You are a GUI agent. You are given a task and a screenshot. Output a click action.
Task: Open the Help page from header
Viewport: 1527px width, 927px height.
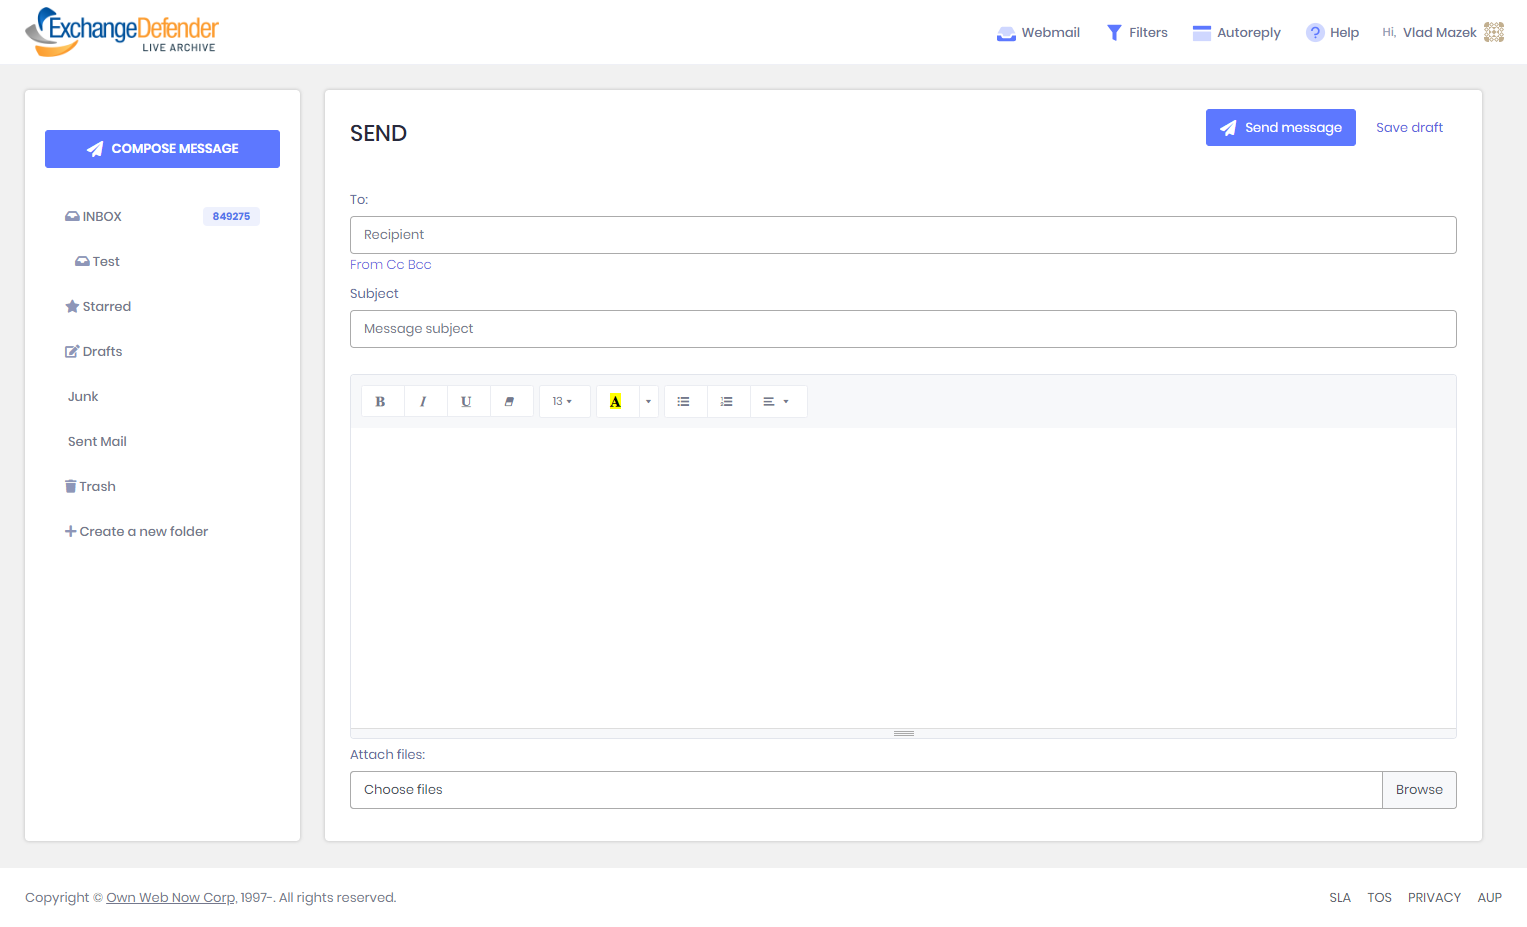(x=1332, y=32)
